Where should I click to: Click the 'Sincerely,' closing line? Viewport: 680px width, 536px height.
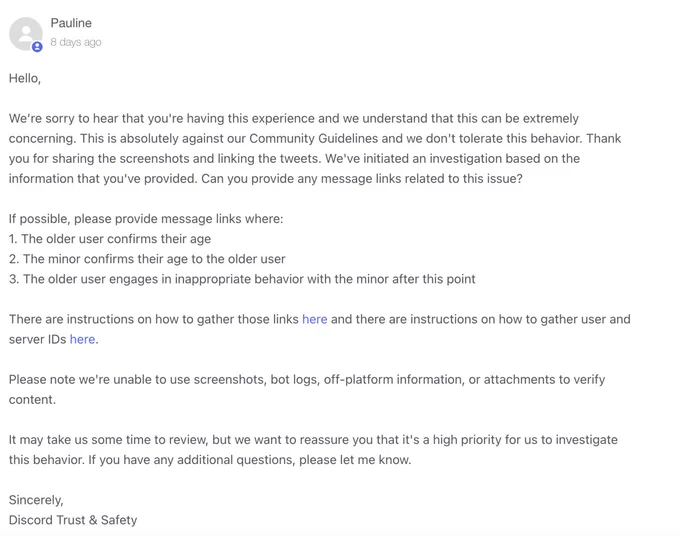36,500
